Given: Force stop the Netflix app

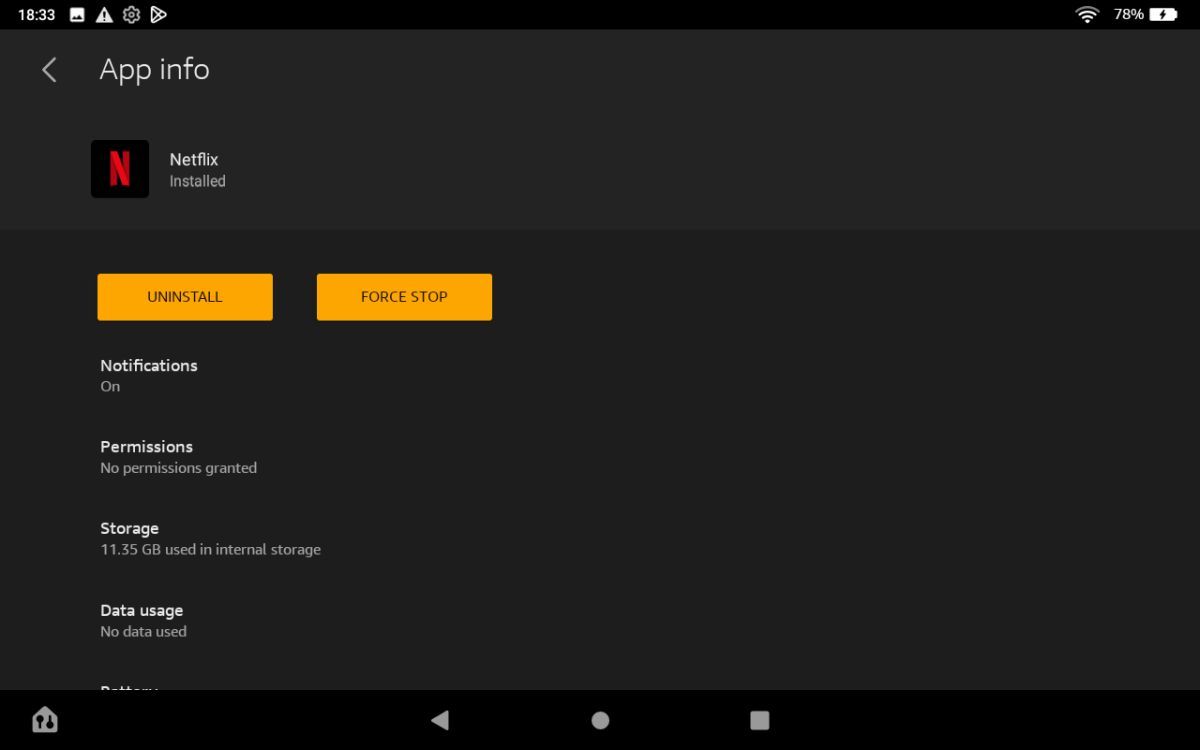Looking at the screenshot, I should tap(404, 297).
